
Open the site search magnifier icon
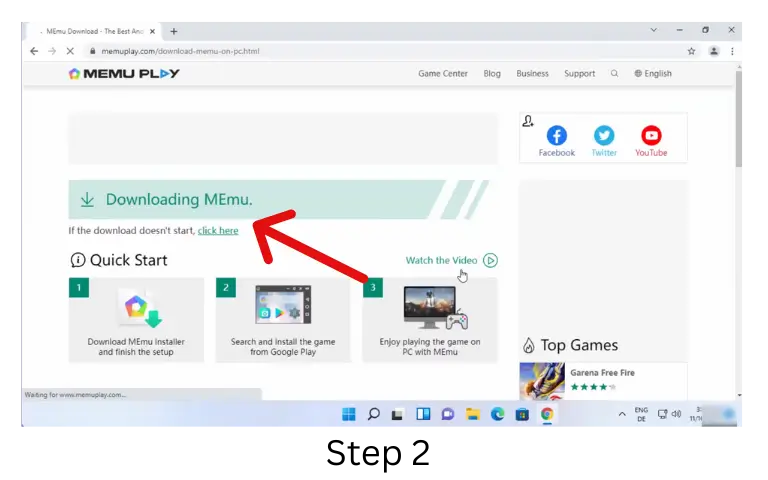pyautogui.click(x=614, y=73)
